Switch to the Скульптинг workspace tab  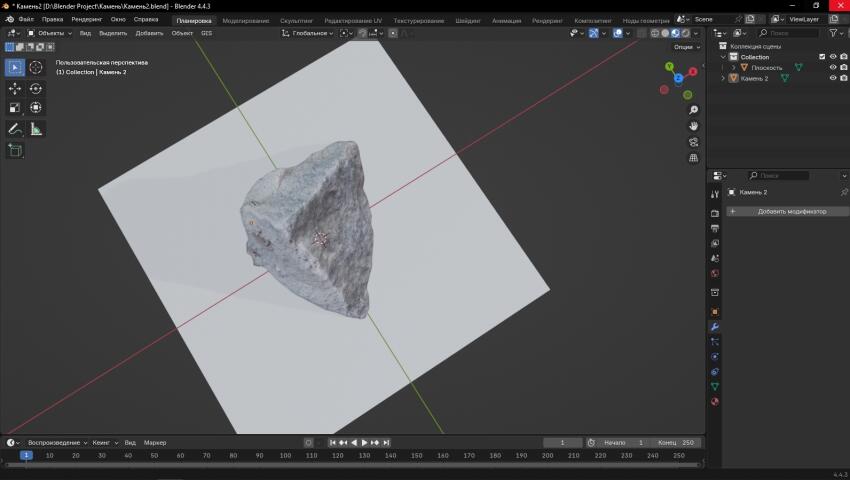tap(297, 21)
